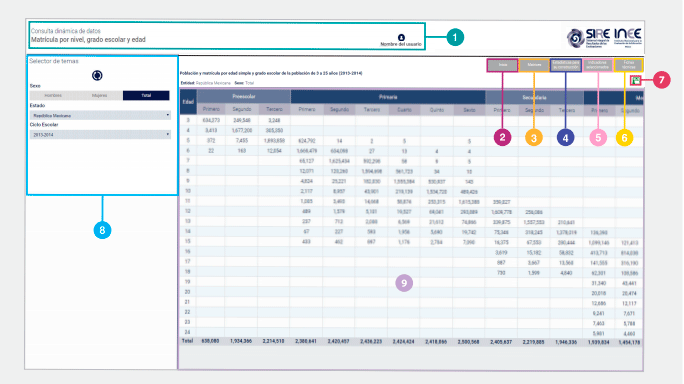Select Total in the Sexo toggle
This screenshot has width=684, height=384.
146,95
